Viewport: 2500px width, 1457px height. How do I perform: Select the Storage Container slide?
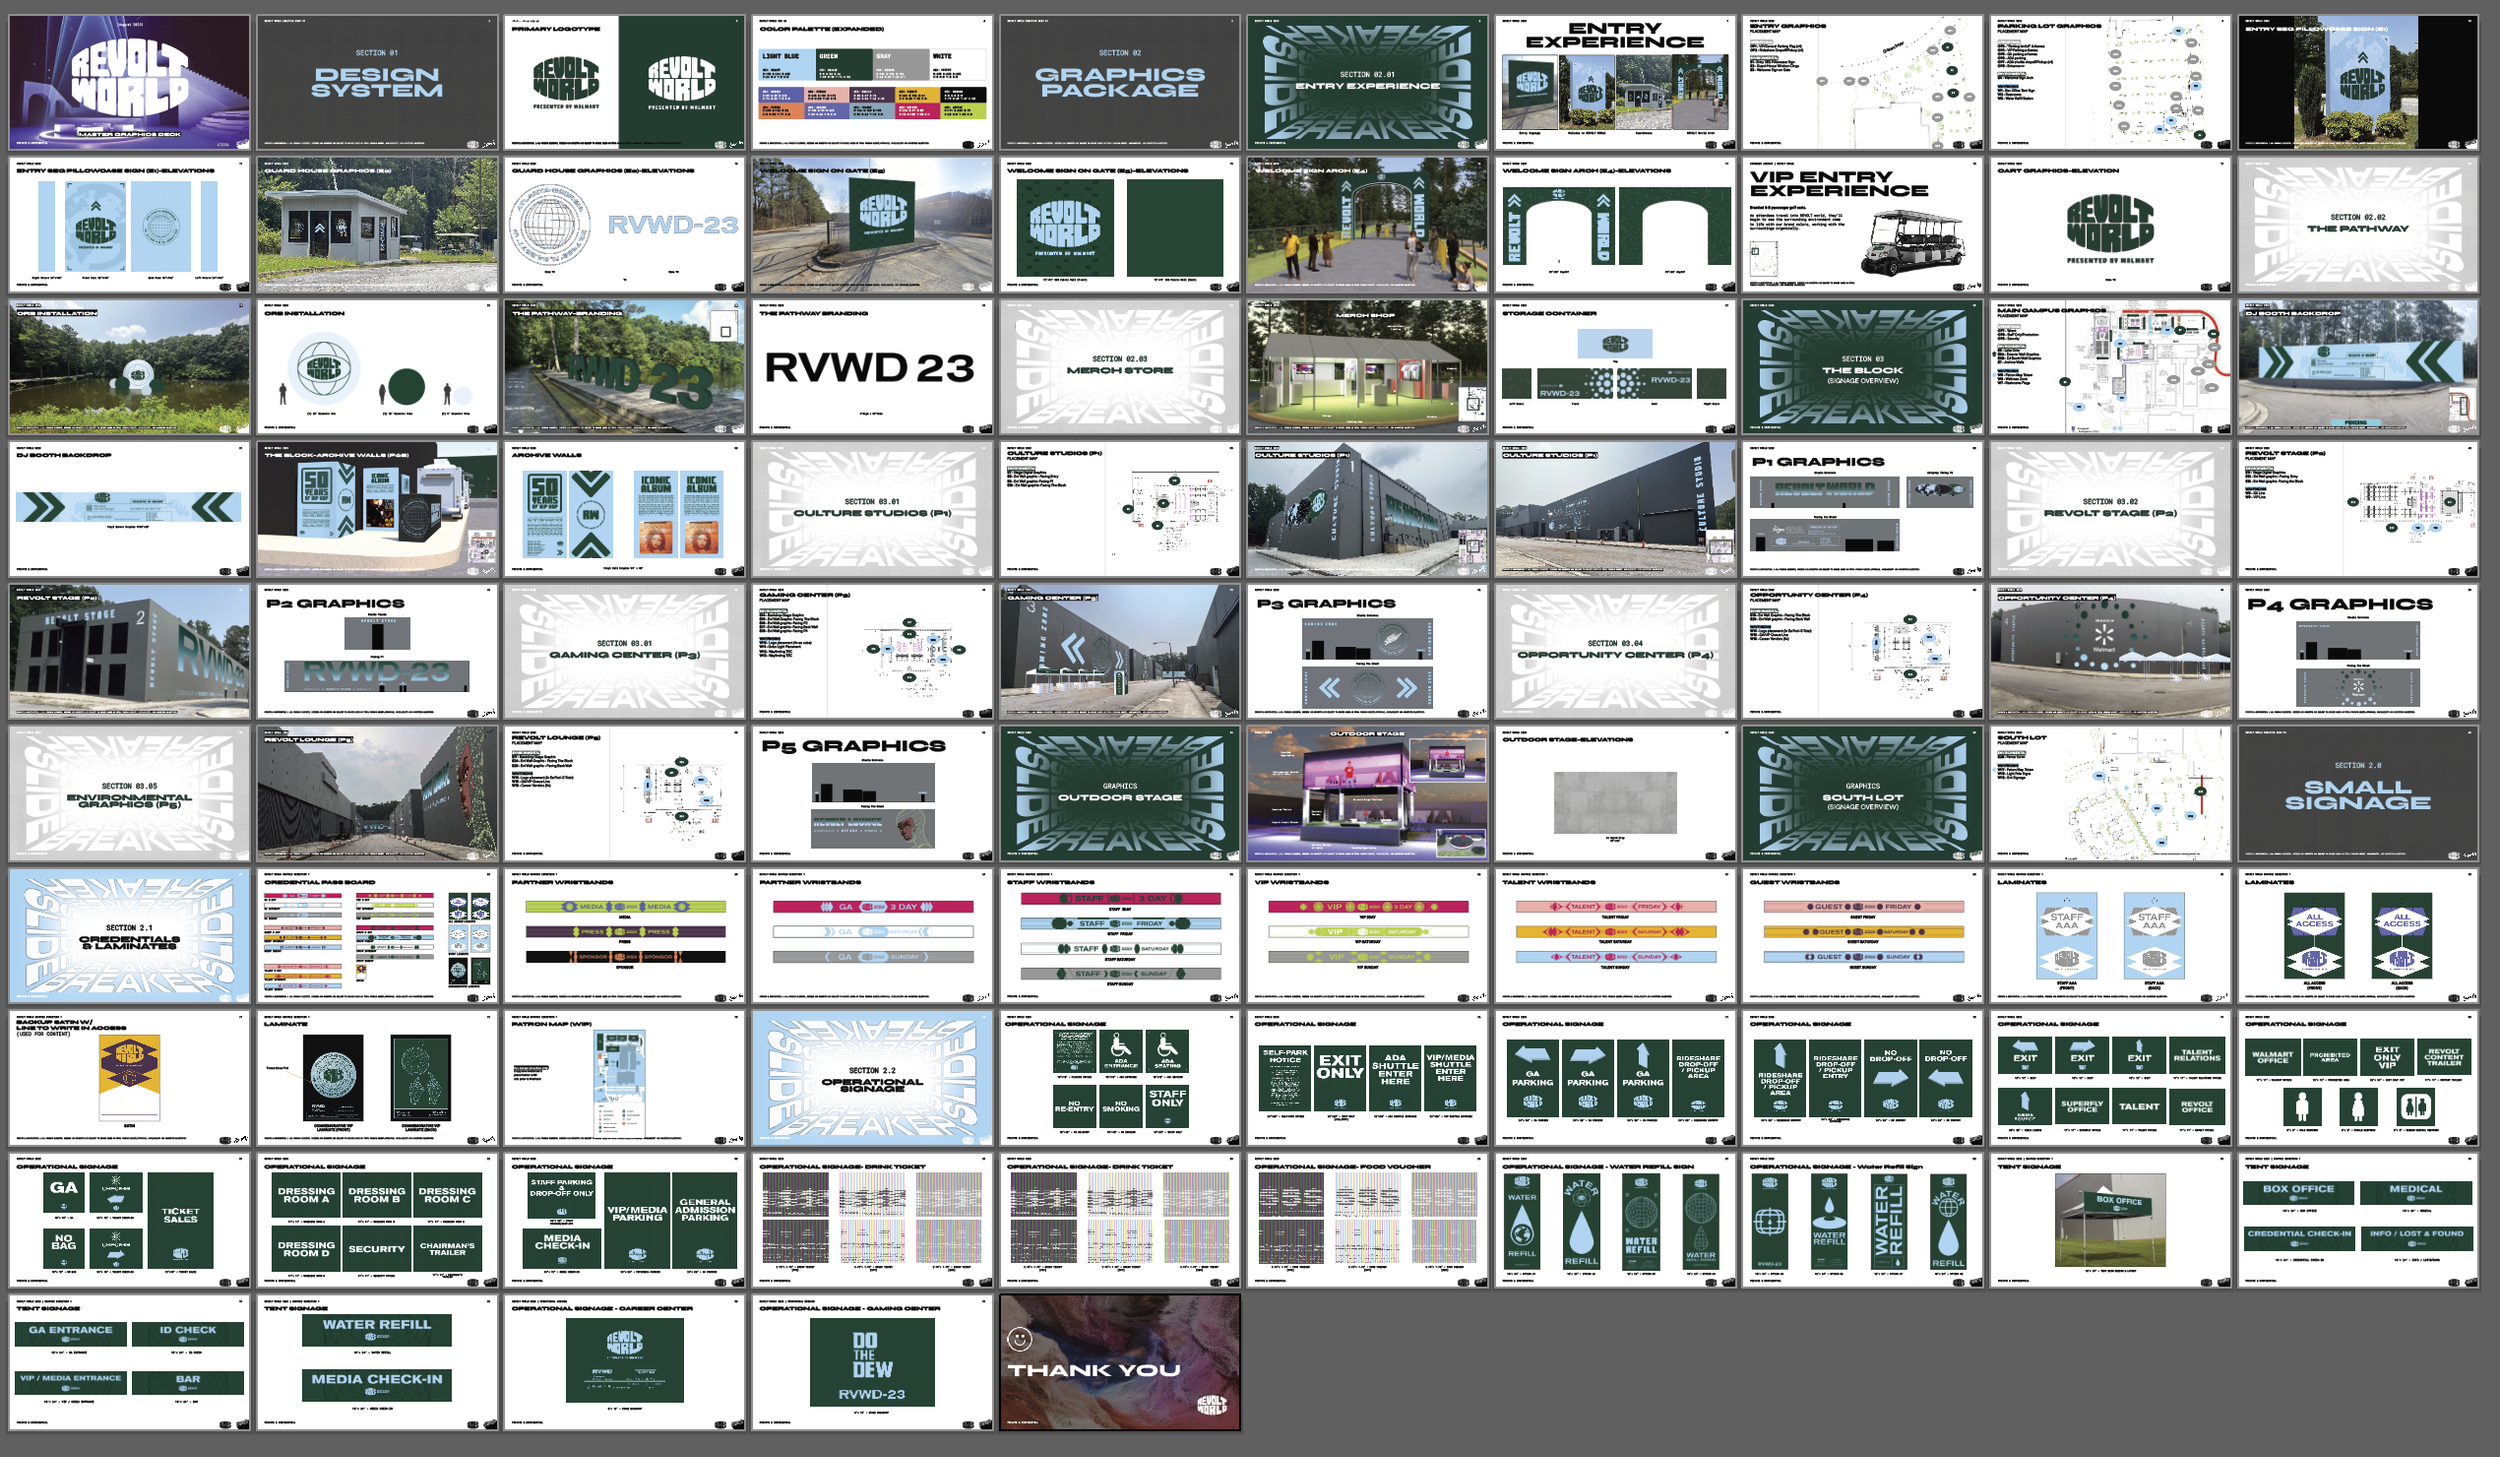point(1615,367)
